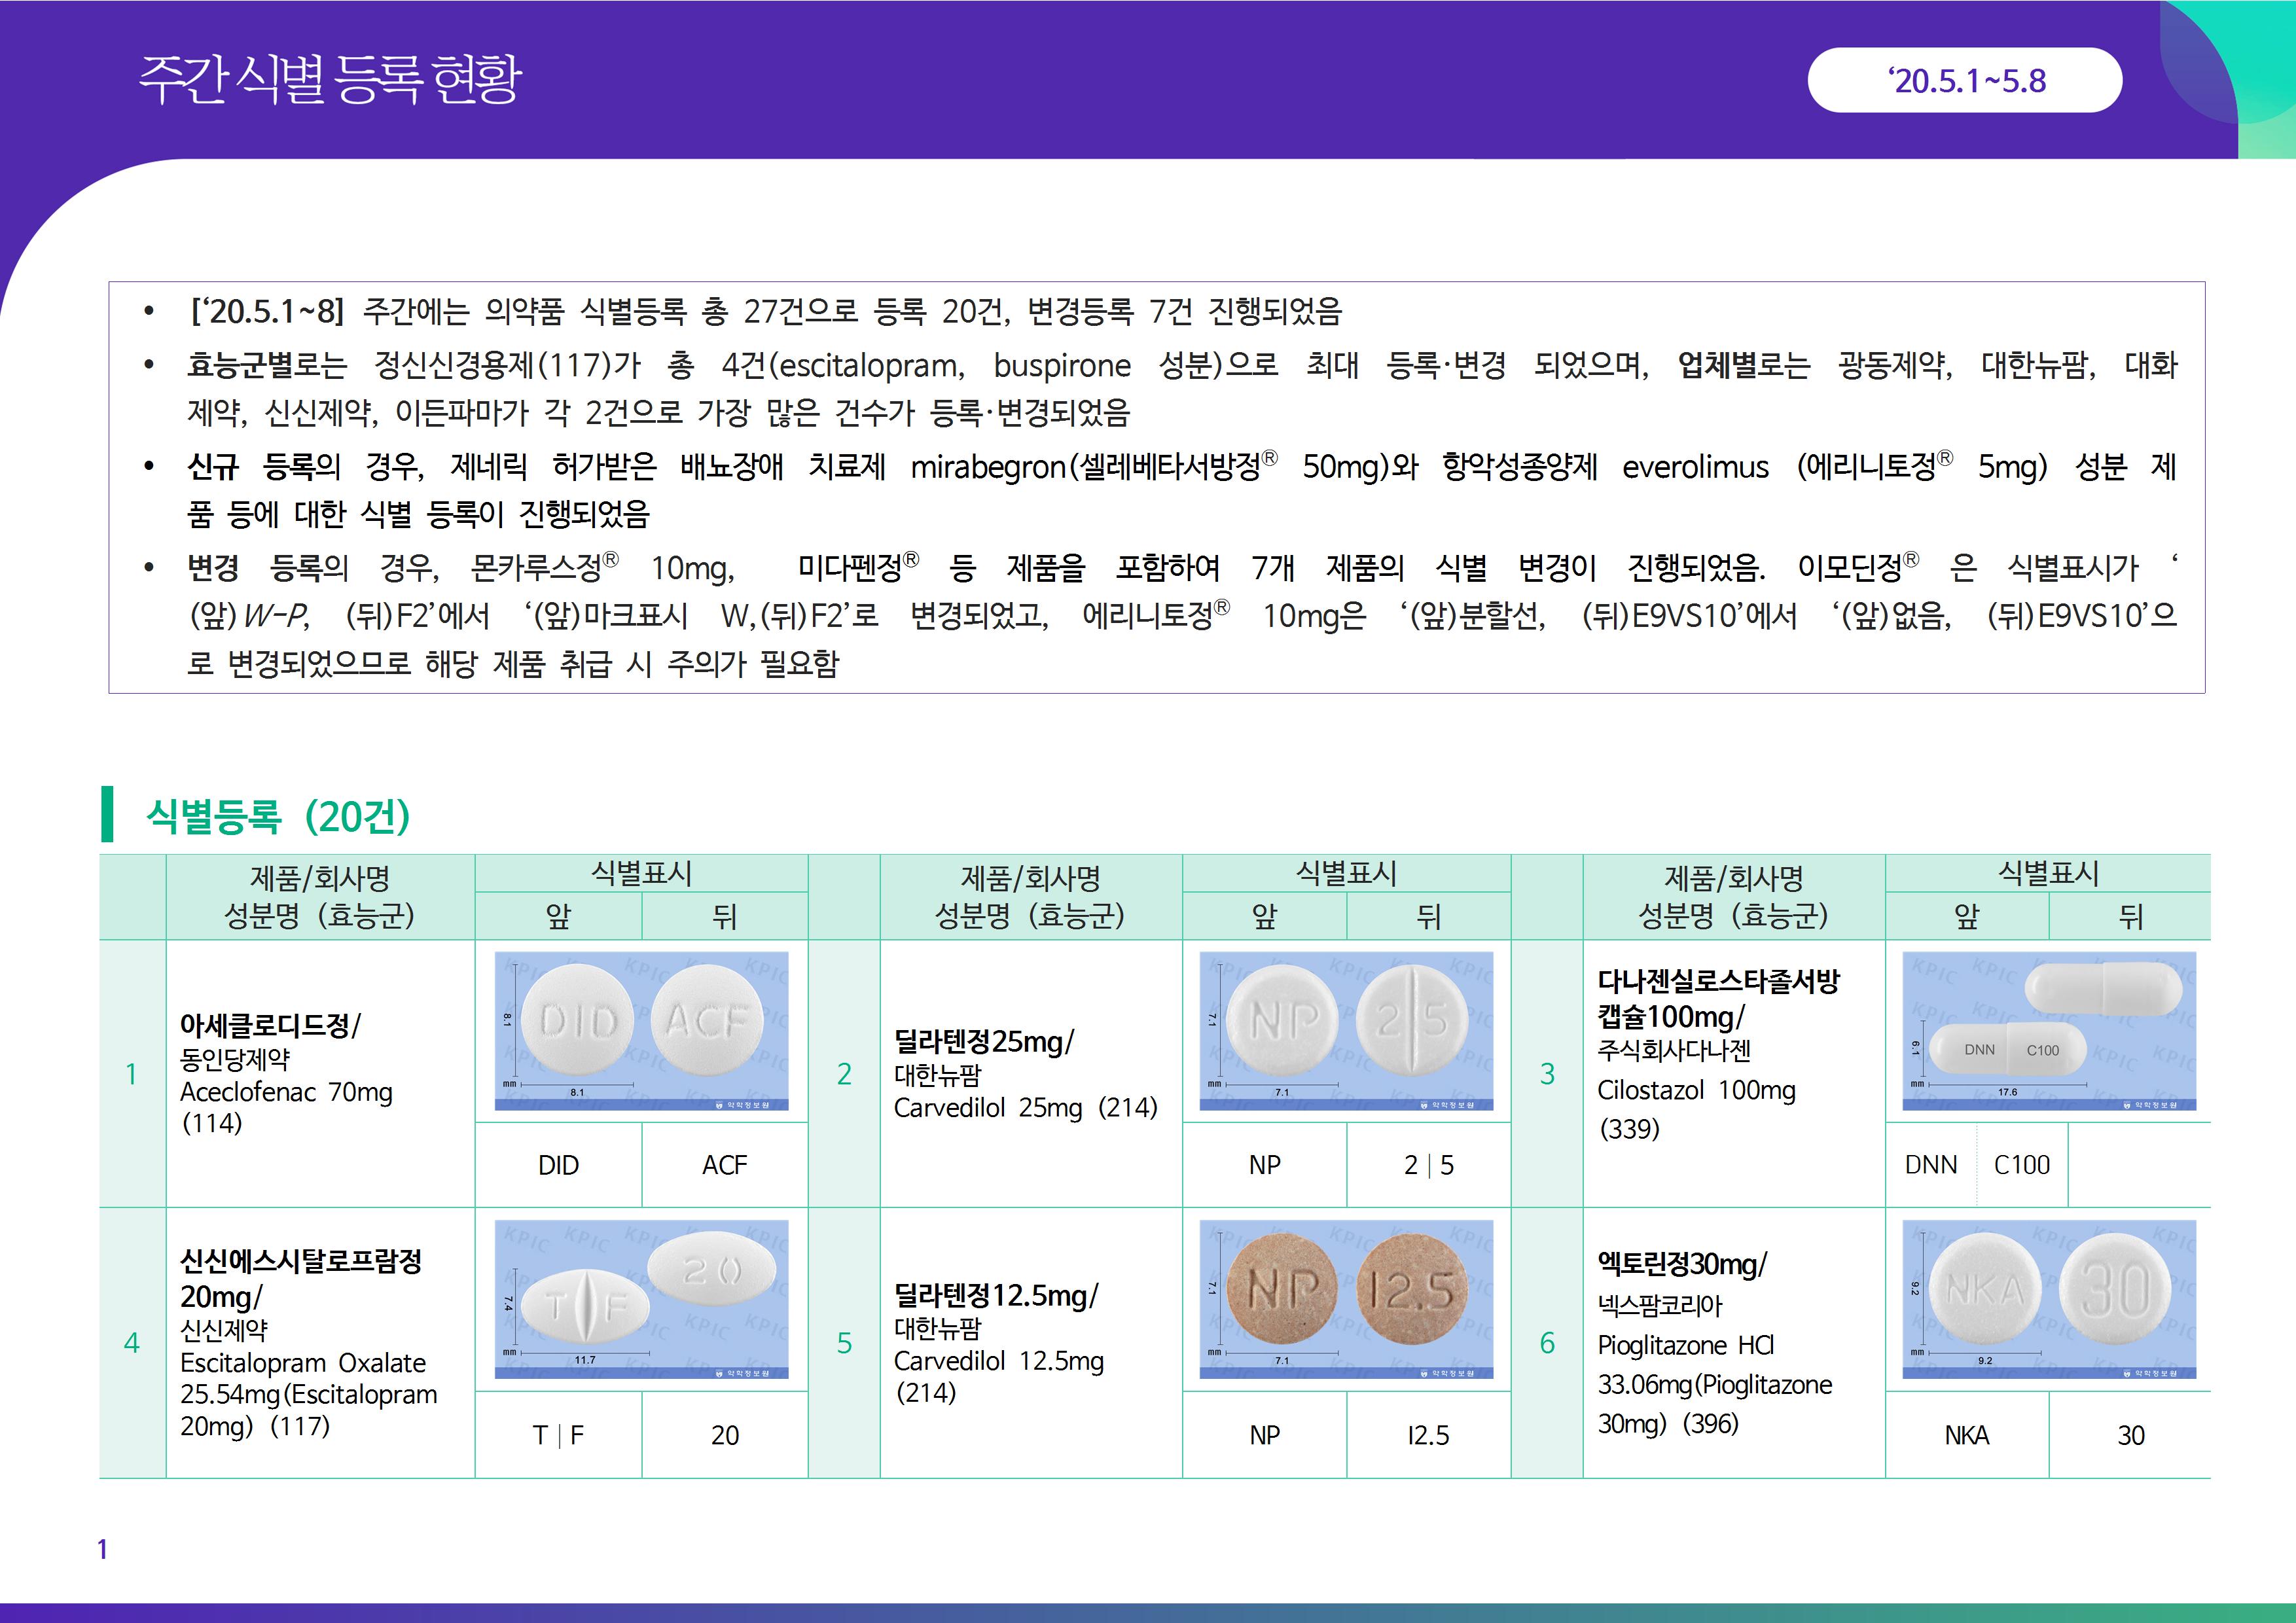Screen dimensions: 2296x1623
Task: Click the DID/ACF aceclofenac pill image
Action: 641,1031
